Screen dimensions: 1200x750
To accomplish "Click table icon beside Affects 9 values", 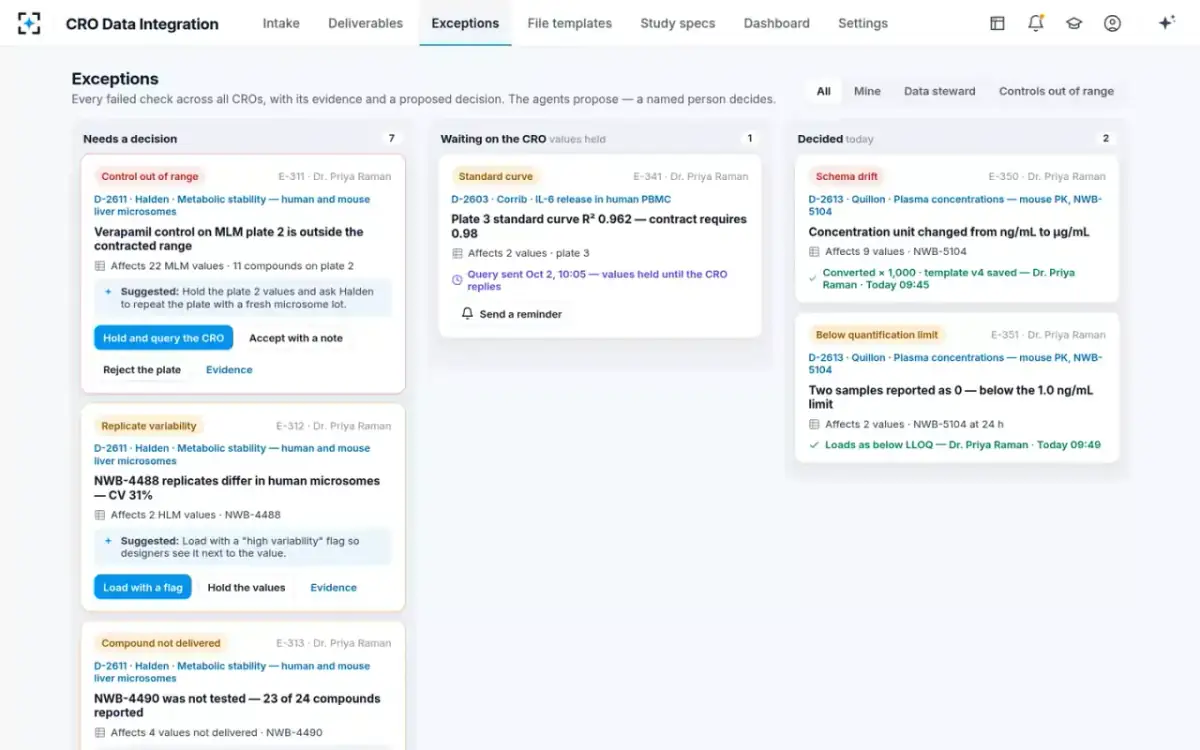I will click(x=814, y=252).
